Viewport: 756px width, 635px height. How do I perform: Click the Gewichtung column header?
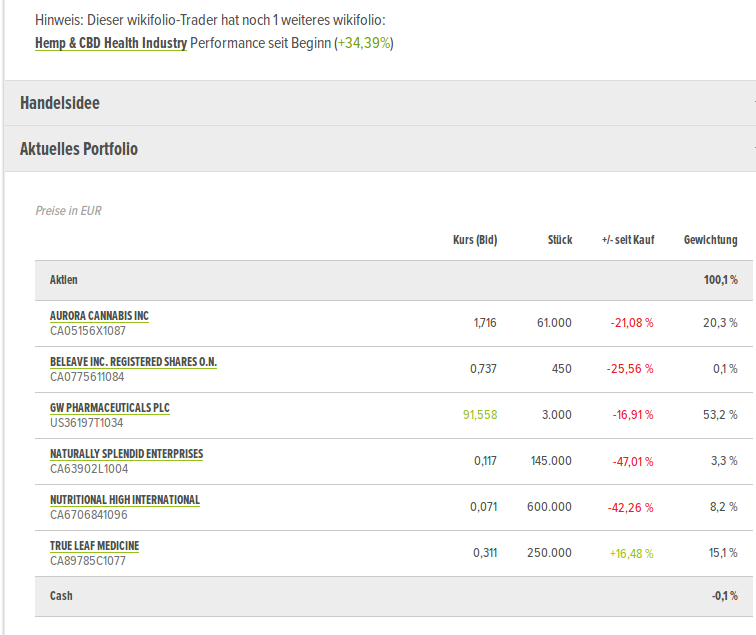(710, 240)
